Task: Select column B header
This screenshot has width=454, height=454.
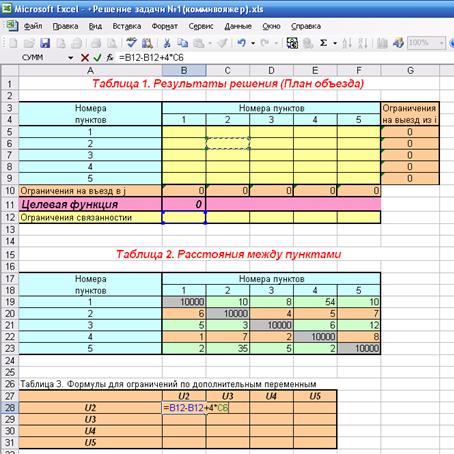Action: pos(184,70)
